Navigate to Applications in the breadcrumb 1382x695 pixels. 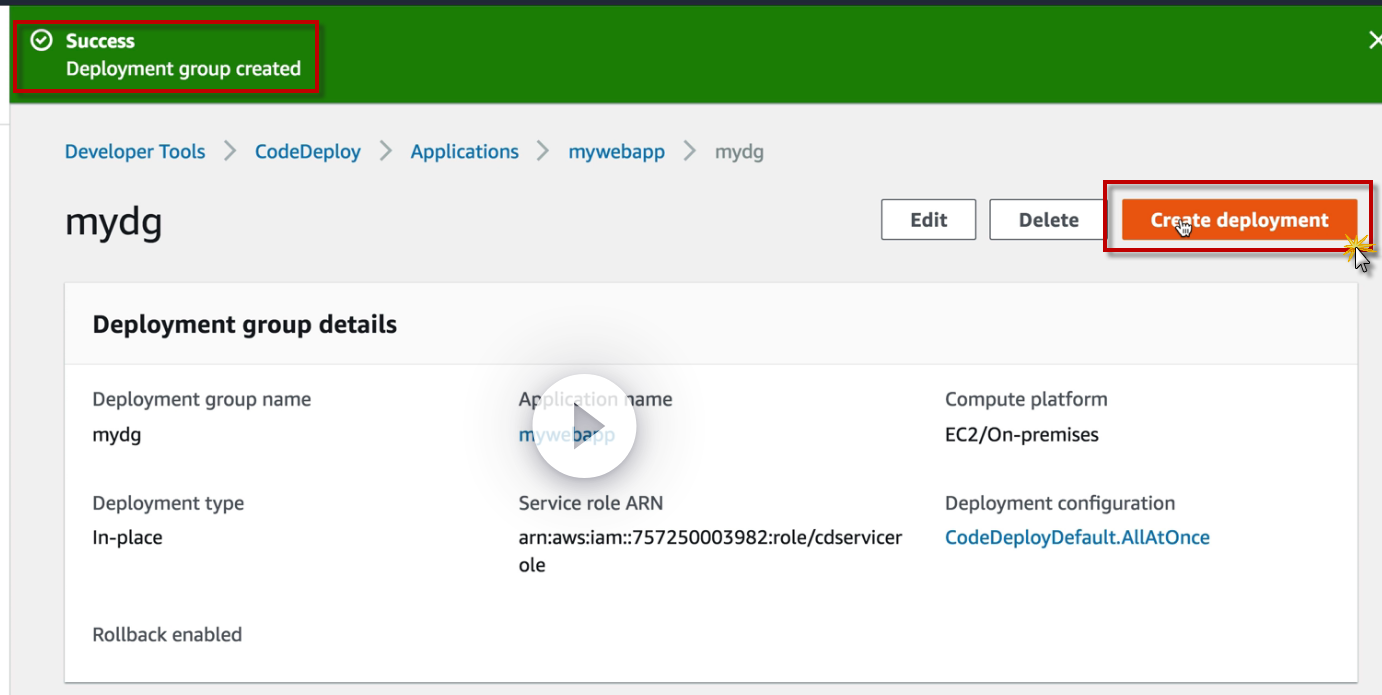coord(465,152)
